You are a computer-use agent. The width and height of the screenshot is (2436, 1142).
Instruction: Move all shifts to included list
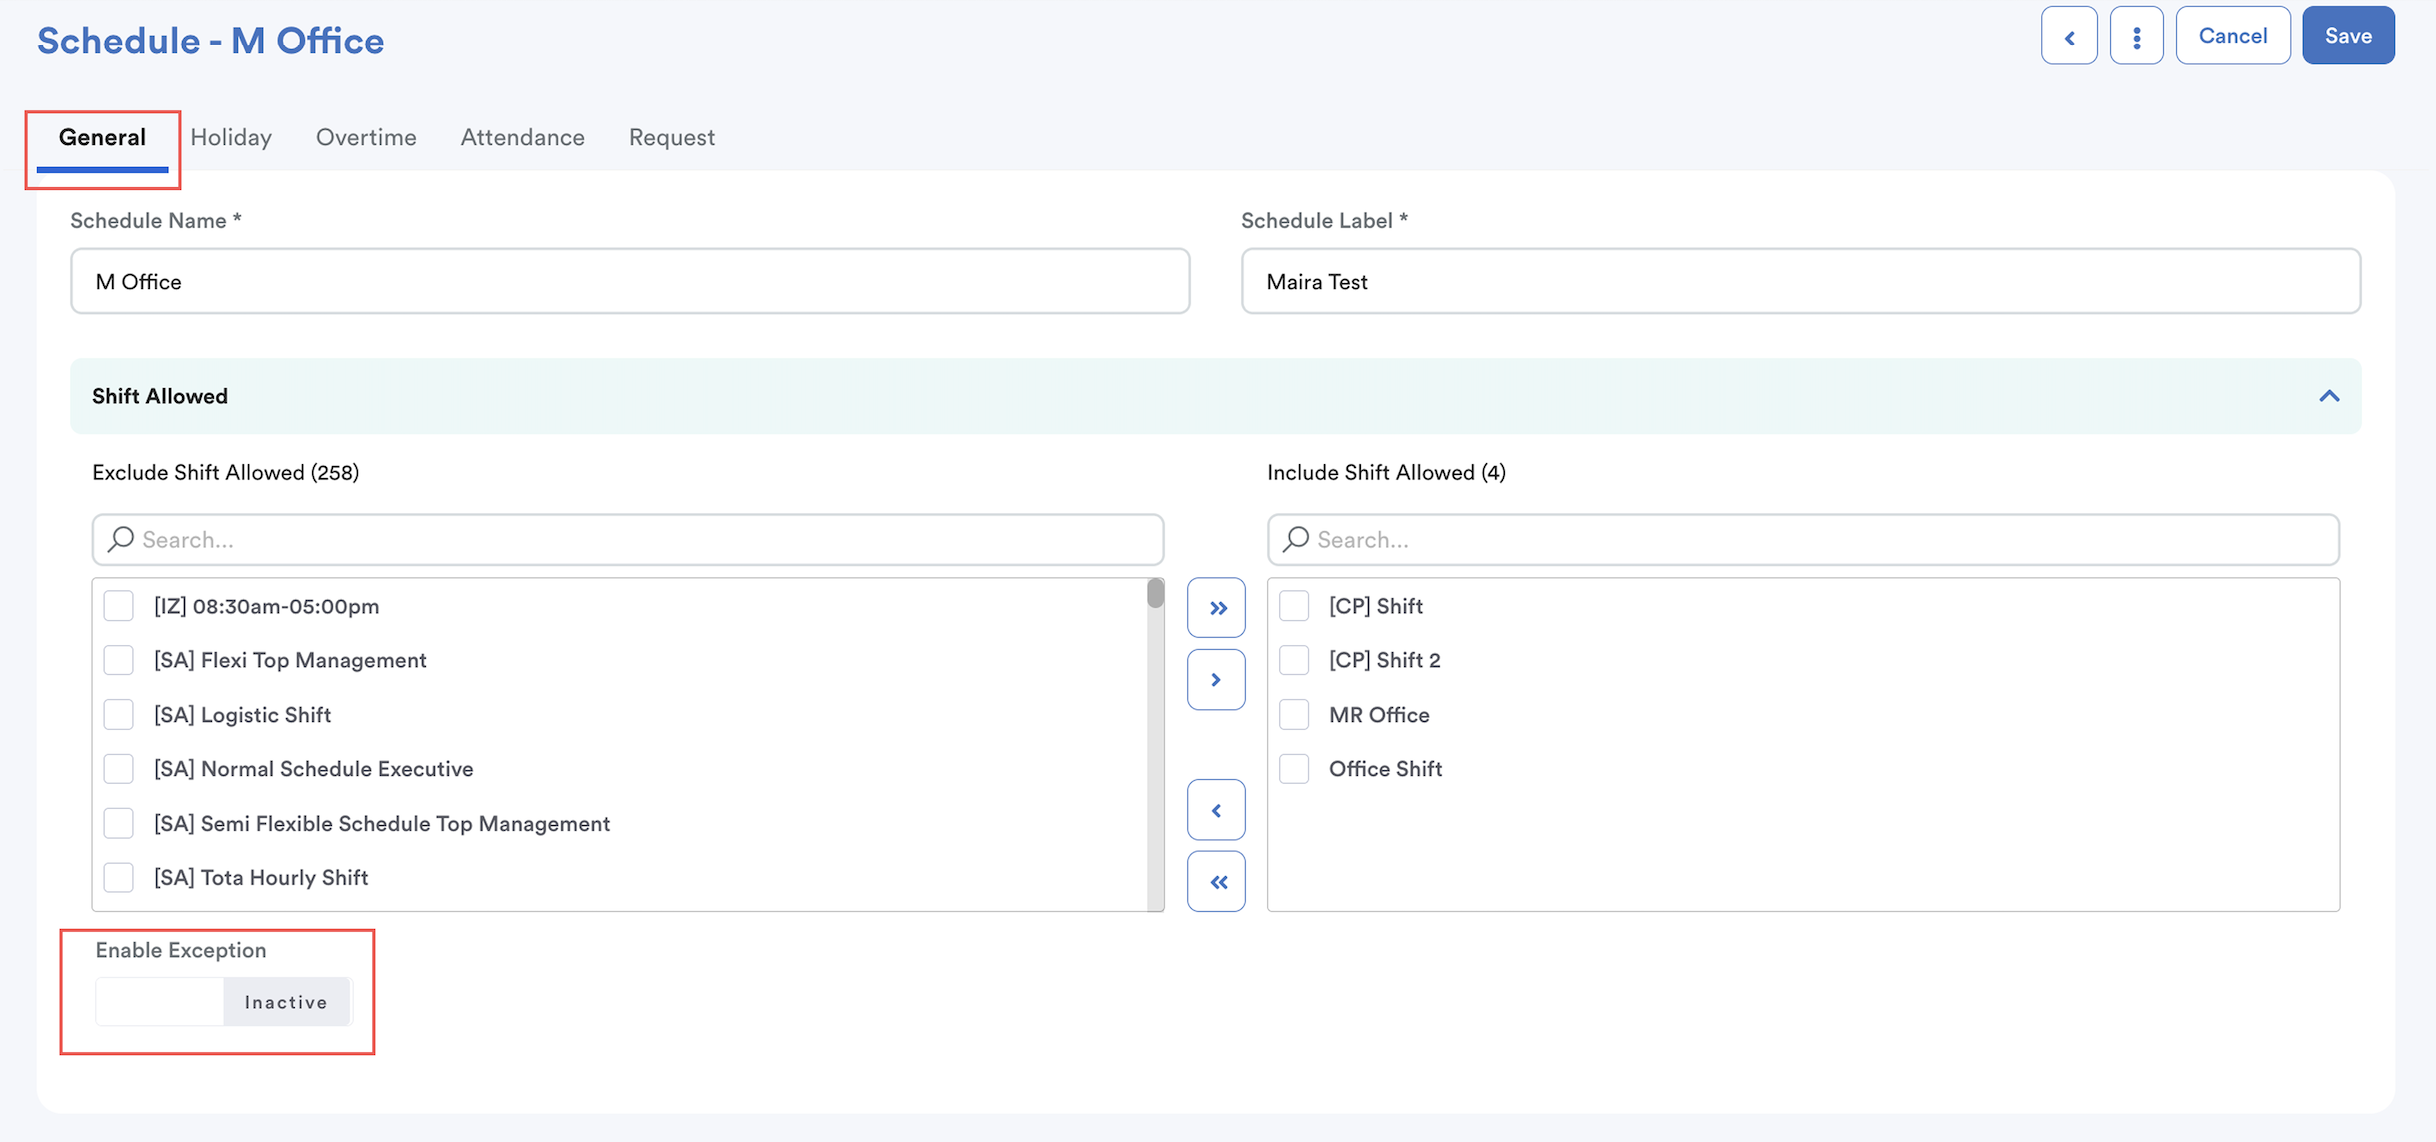[1216, 608]
